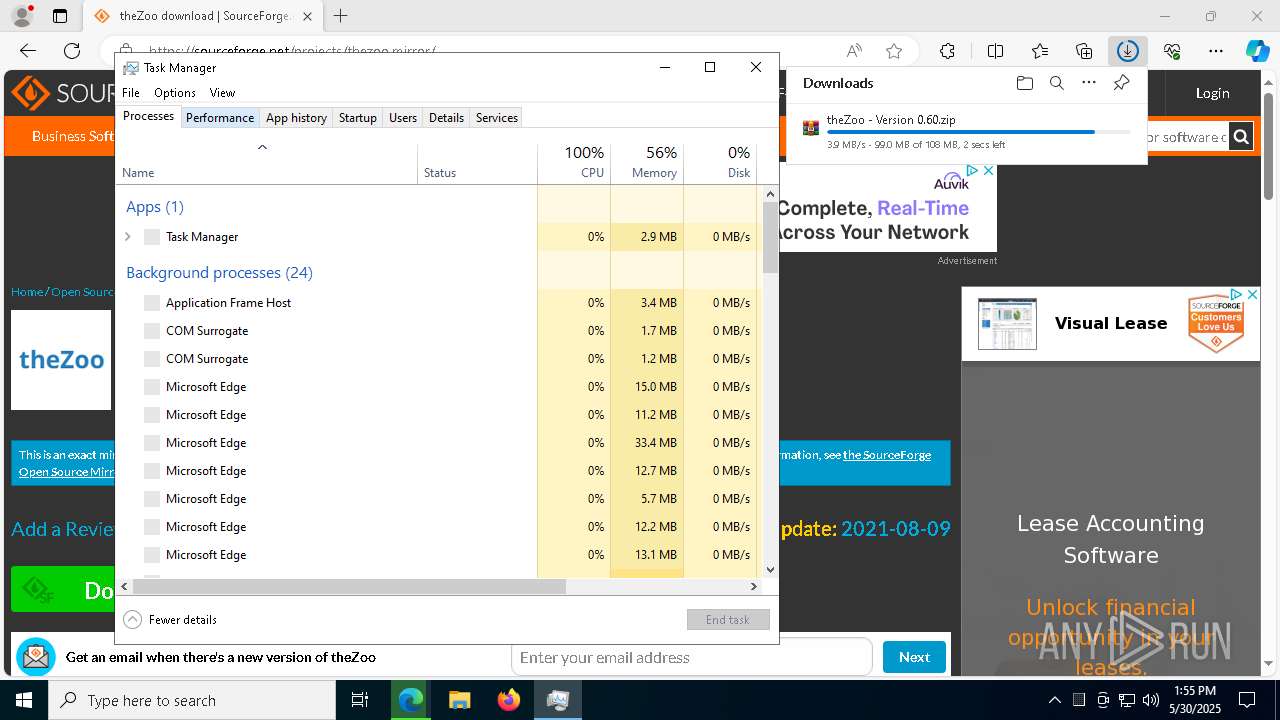The width and height of the screenshot is (1280, 720).
Task: Collapse Task Manager with Fewer details
Action: click(170, 620)
